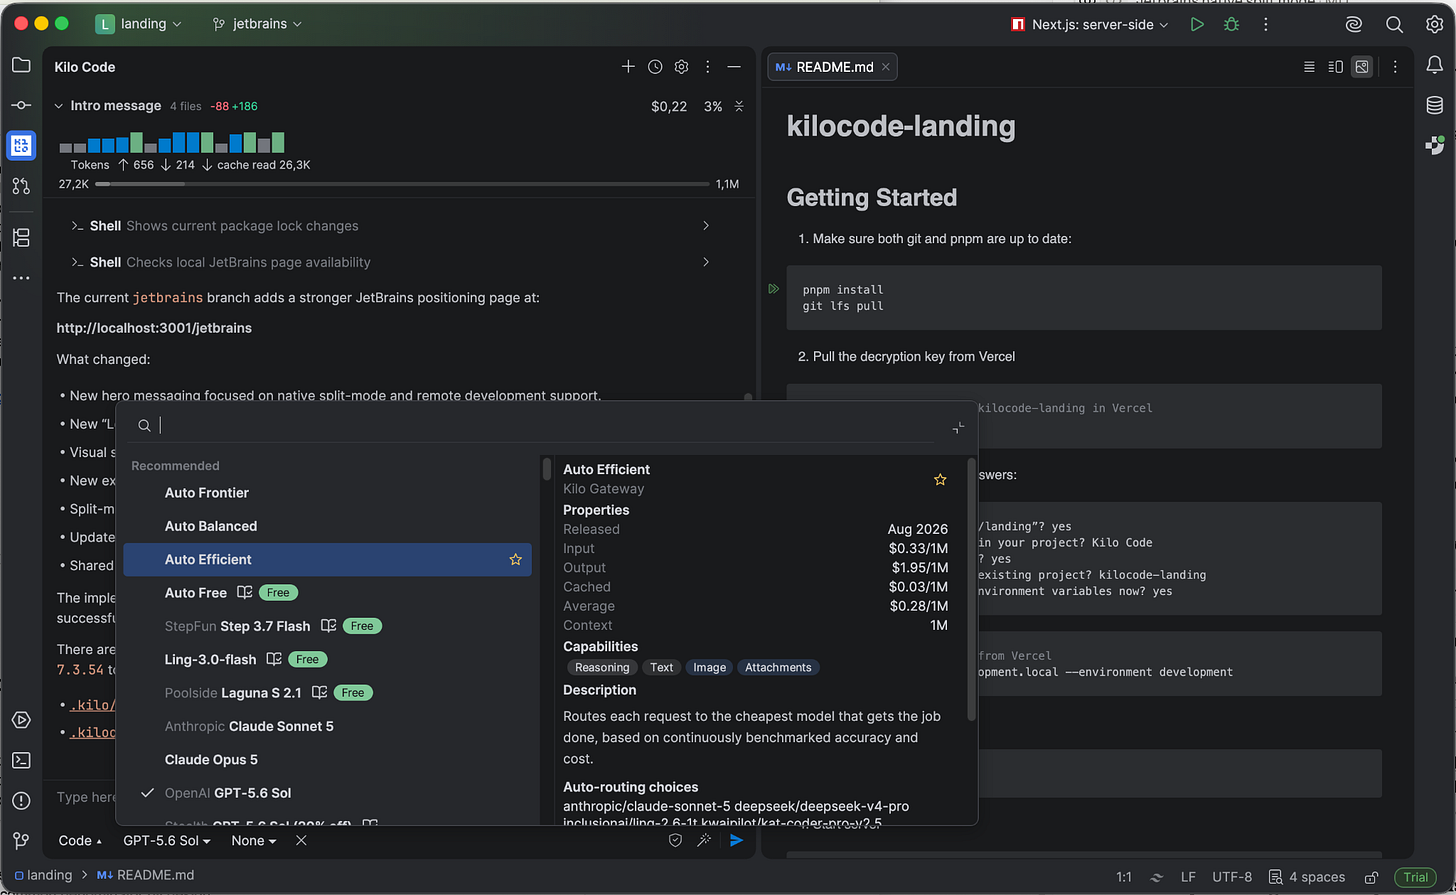This screenshot has height=895, width=1456.
Task: Switch README to preview-only view
Action: tap(1361, 67)
